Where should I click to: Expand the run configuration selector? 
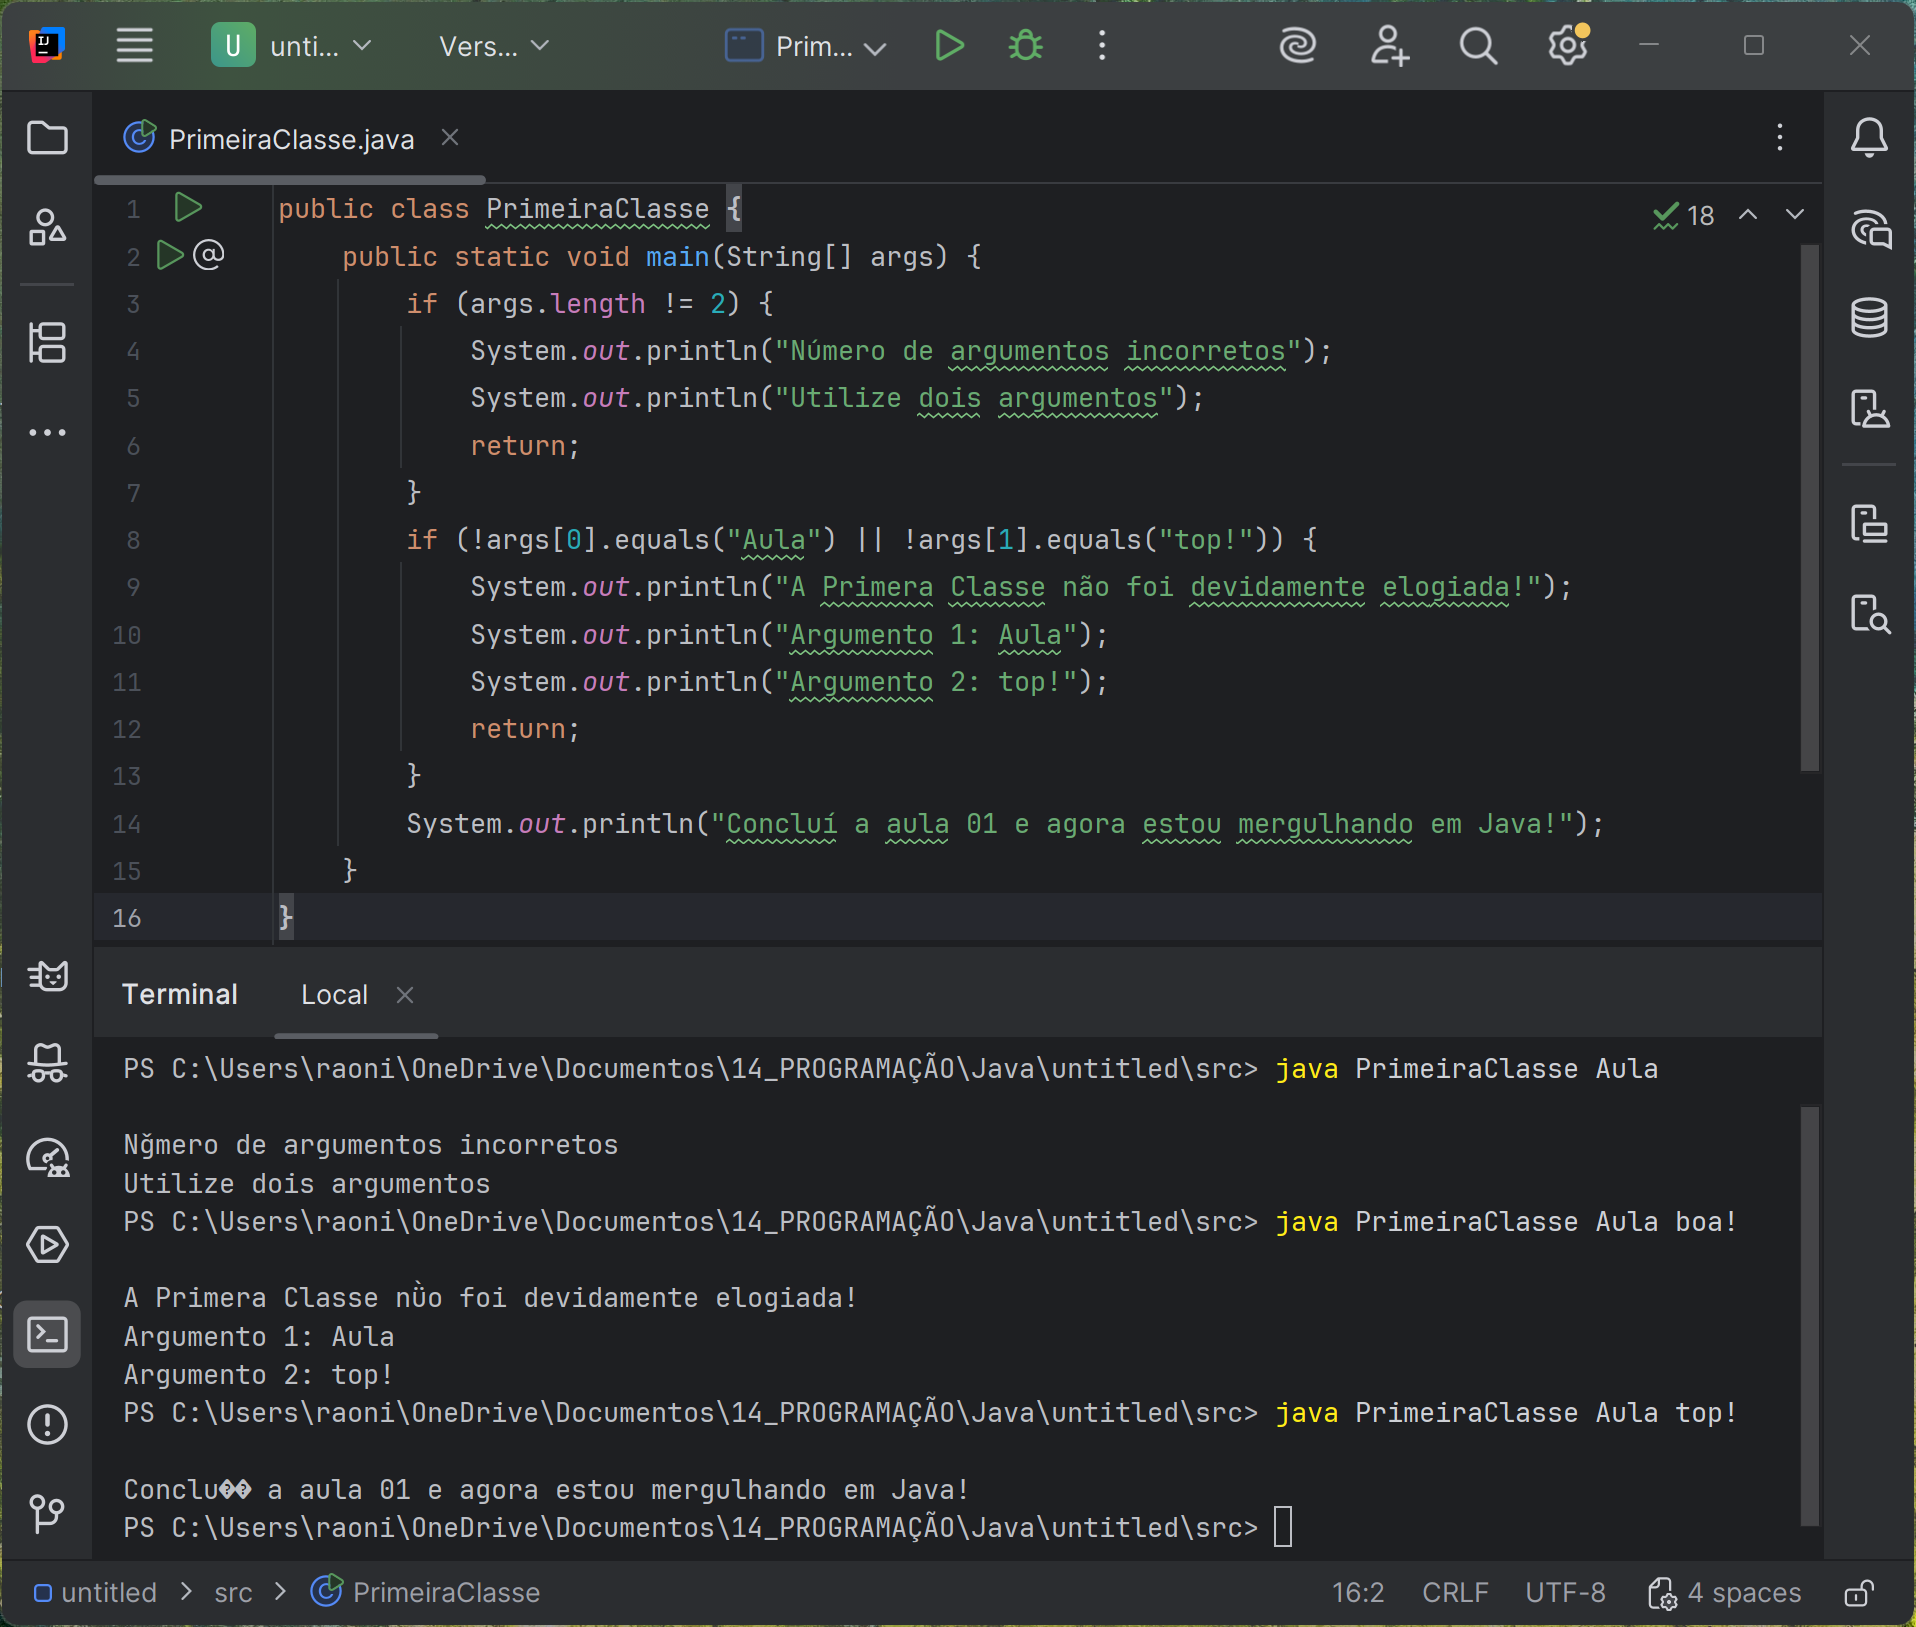pos(806,46)
